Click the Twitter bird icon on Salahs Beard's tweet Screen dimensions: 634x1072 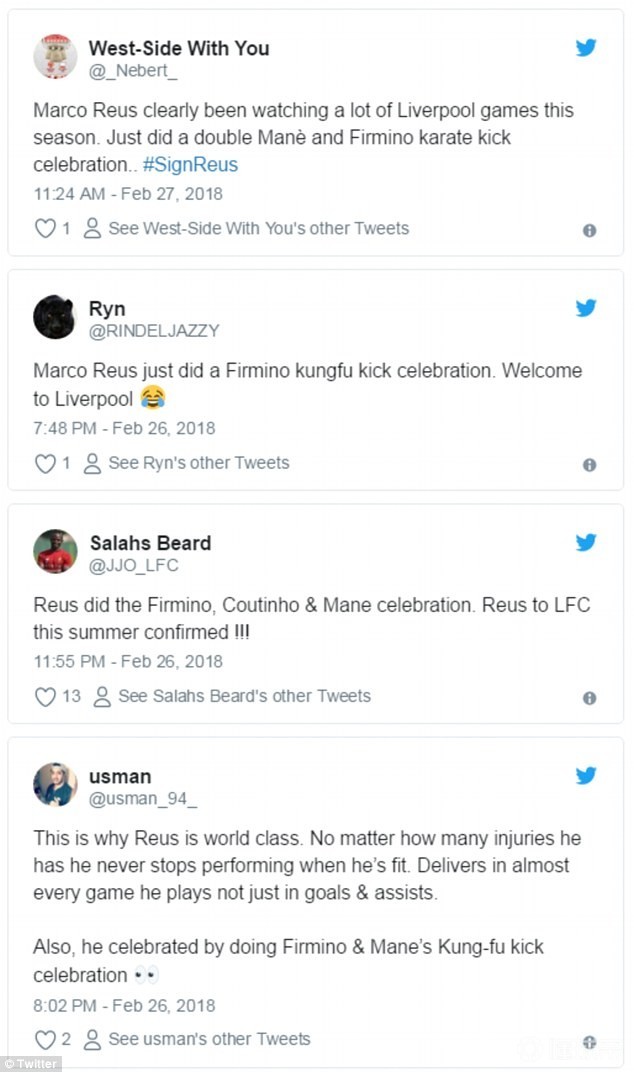pyautogui.click(x=586, y=542)
